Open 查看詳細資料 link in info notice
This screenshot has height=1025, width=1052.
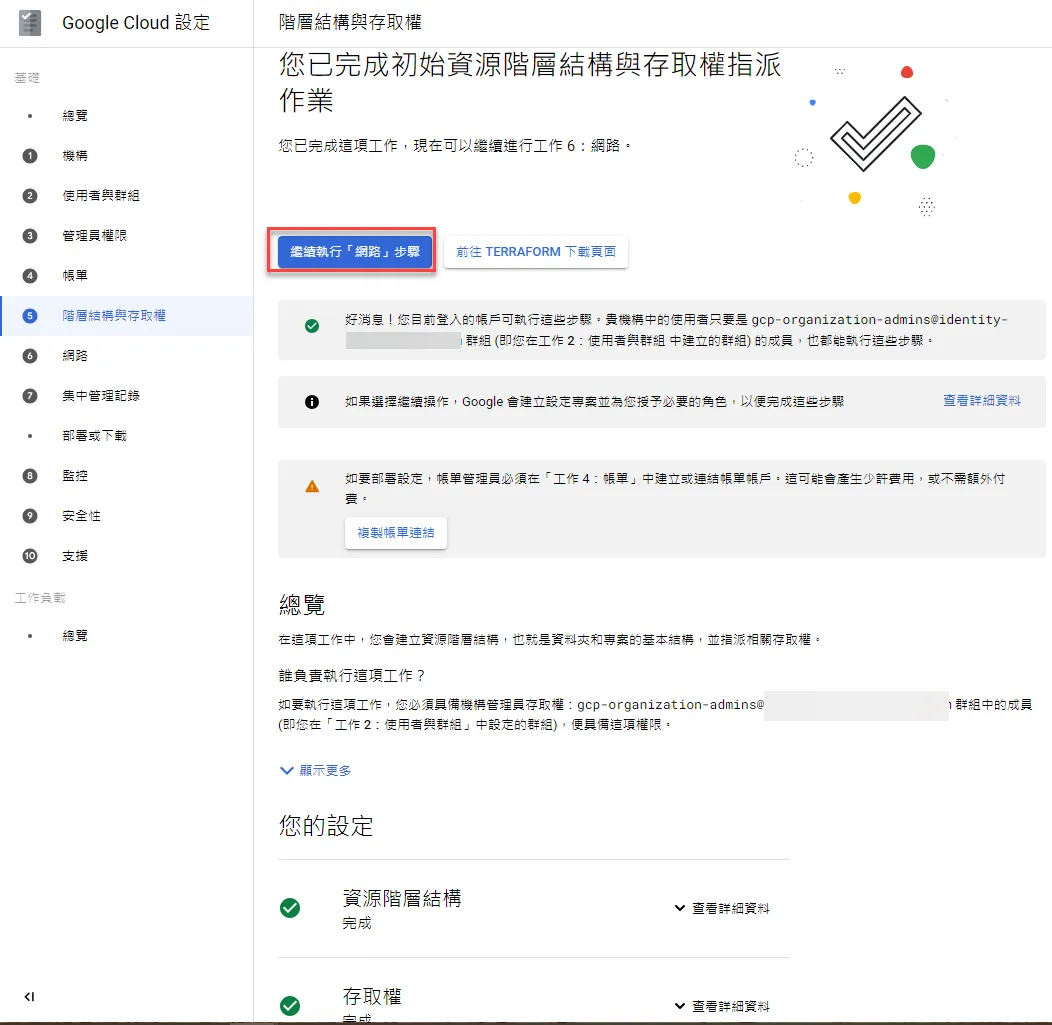981,401
